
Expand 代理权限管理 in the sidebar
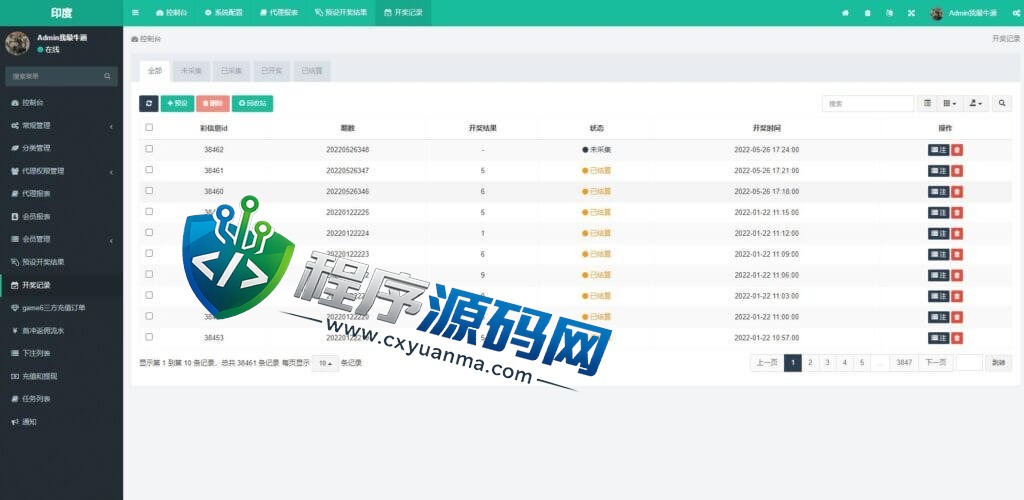[x=61, y=171]
